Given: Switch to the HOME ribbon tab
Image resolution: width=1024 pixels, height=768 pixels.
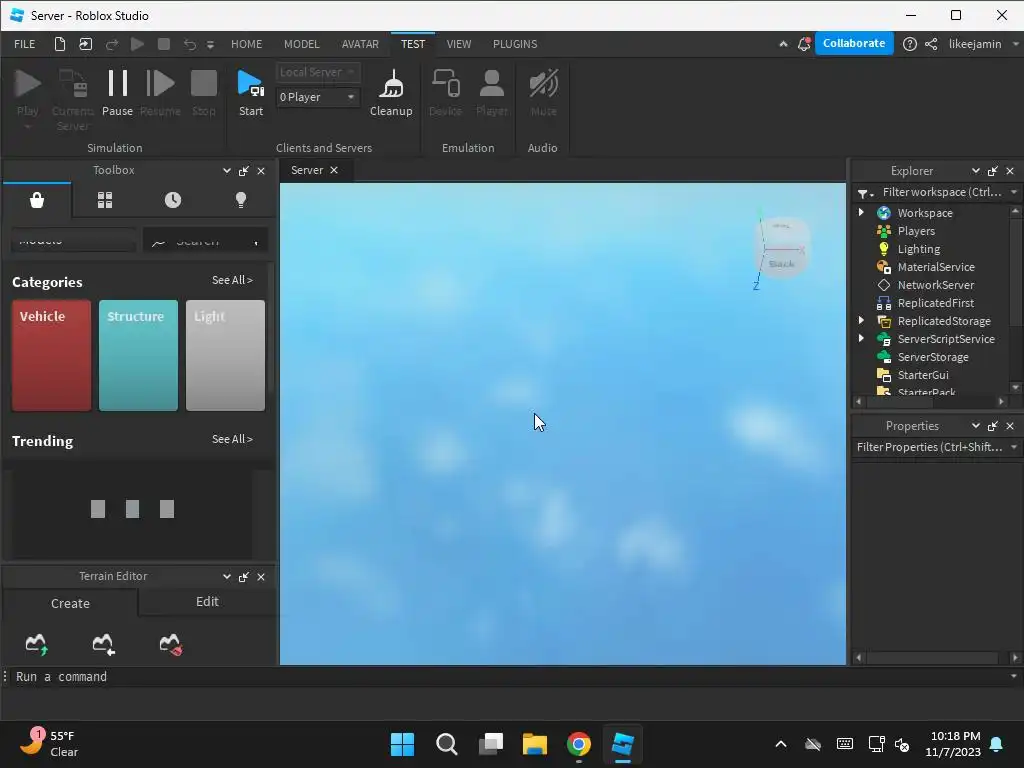Looking at the screenshot, I should (x=246, y=44).
